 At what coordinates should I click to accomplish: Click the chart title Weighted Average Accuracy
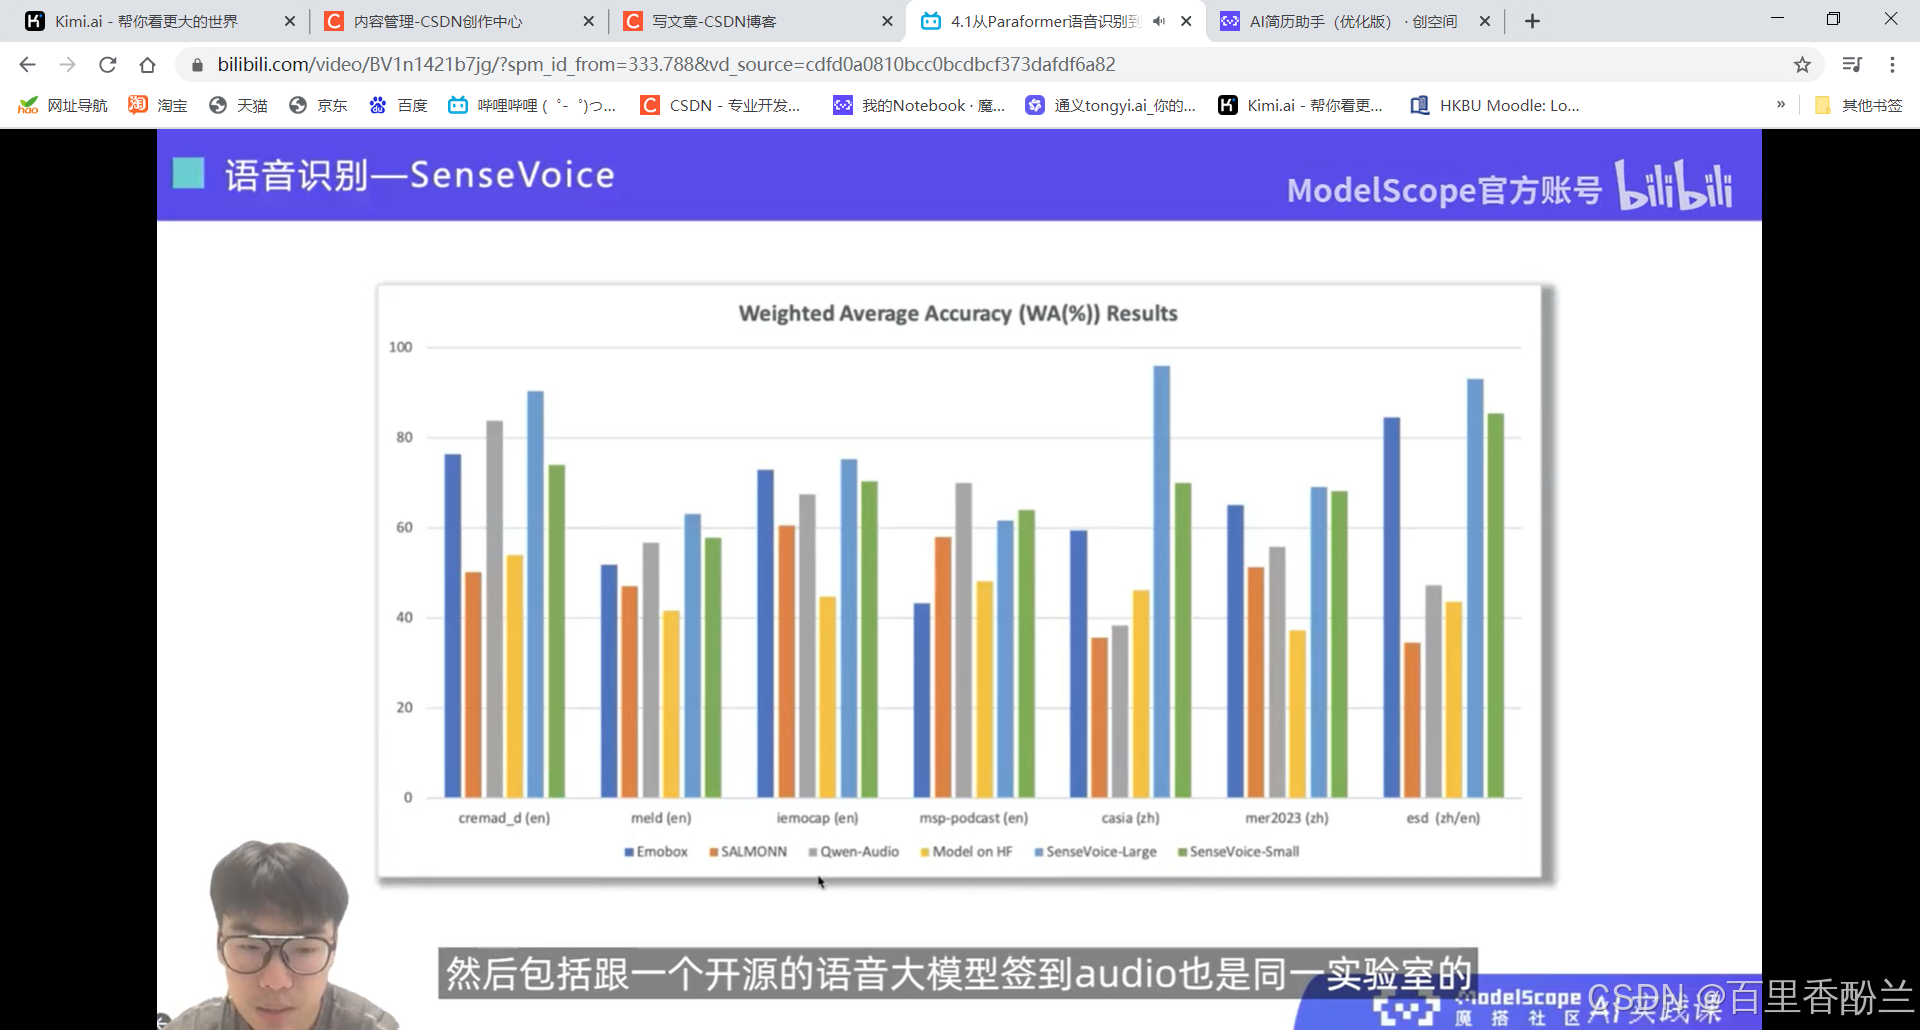[958, 313]
